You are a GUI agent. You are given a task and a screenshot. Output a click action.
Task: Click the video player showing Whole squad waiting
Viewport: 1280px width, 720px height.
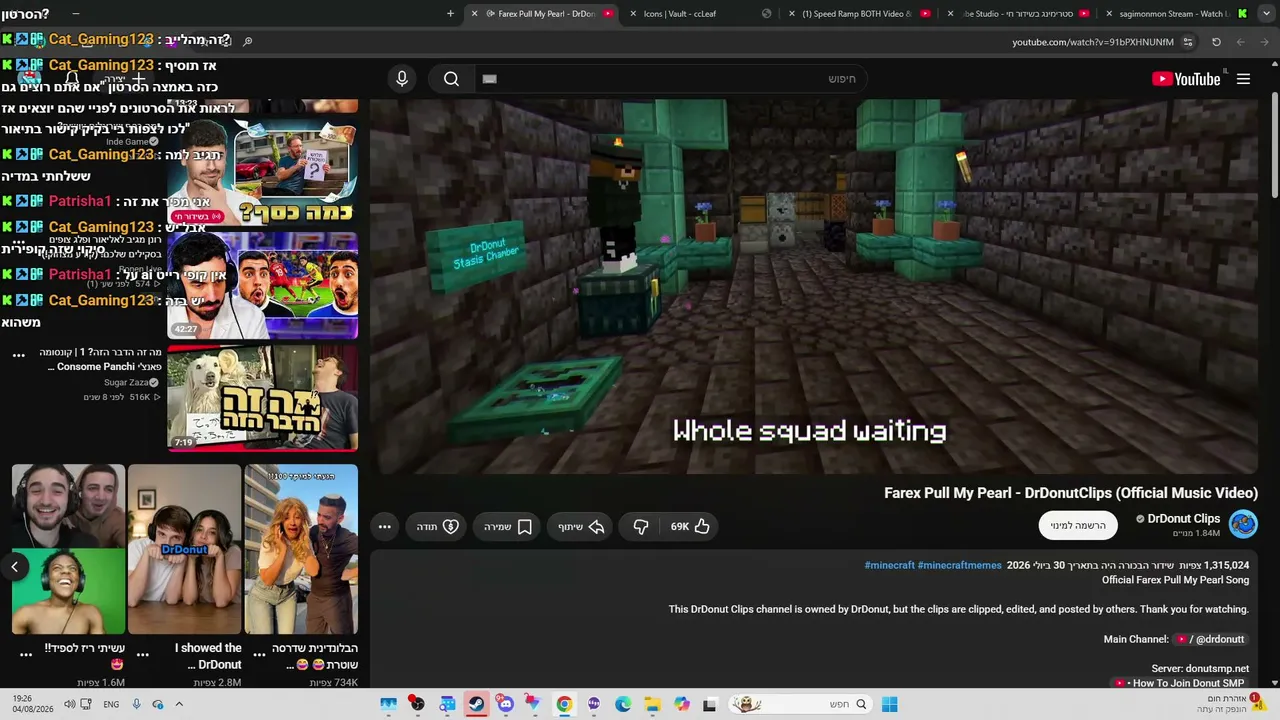click(814, 286)
